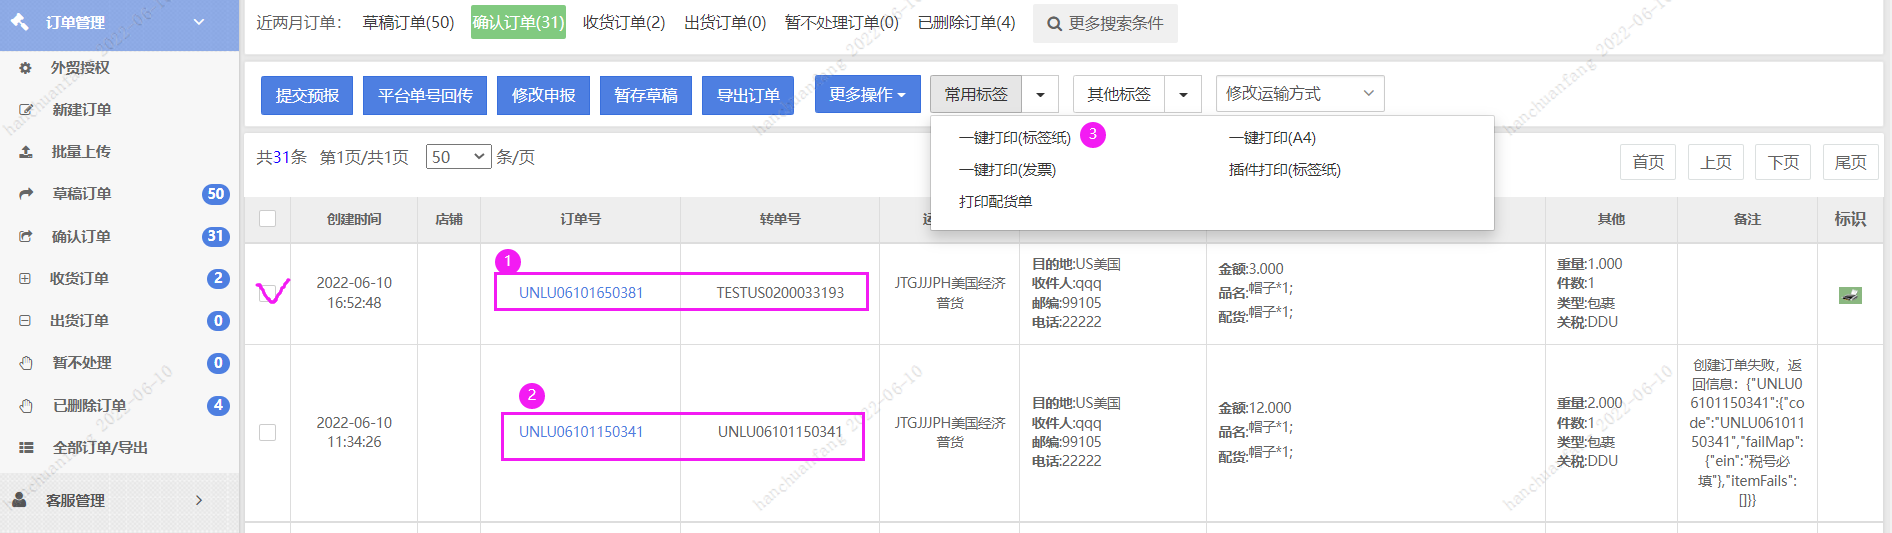This screenshot has width=1892, height=533.
Task: Open order link UNLU06101150341
Action: click(581, 432)
